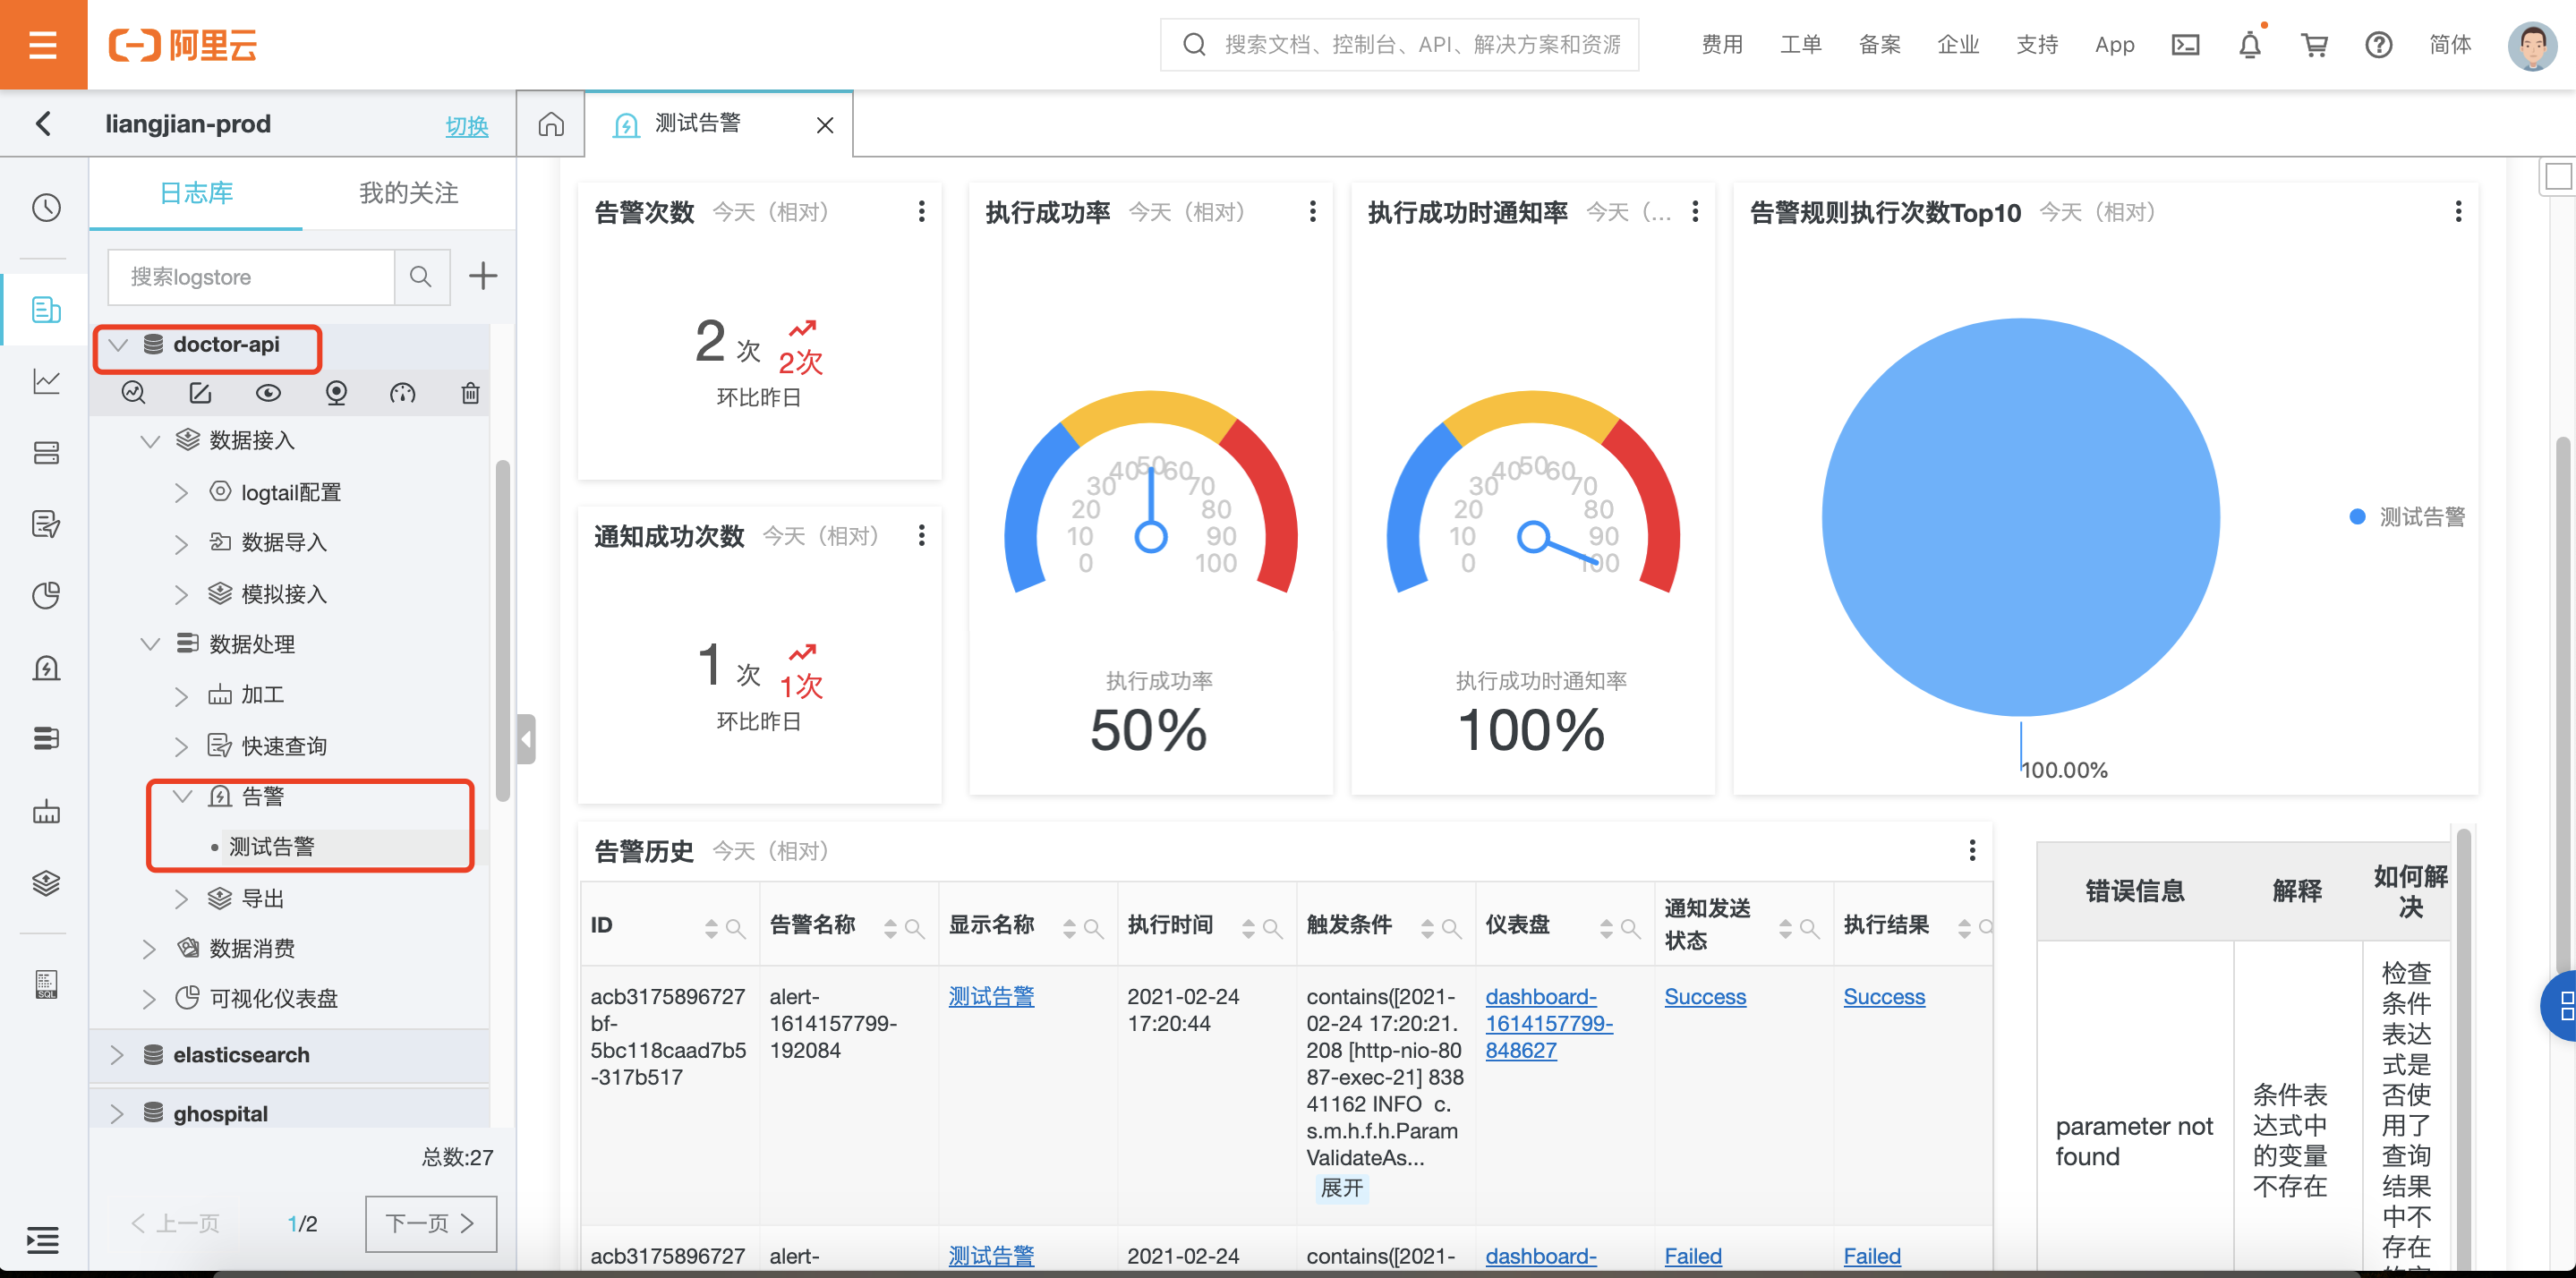The width and height of the screenshot is (2576, 1278).
Task: Open the Cloud Shell terminal icon
Action: [2185, 45]
